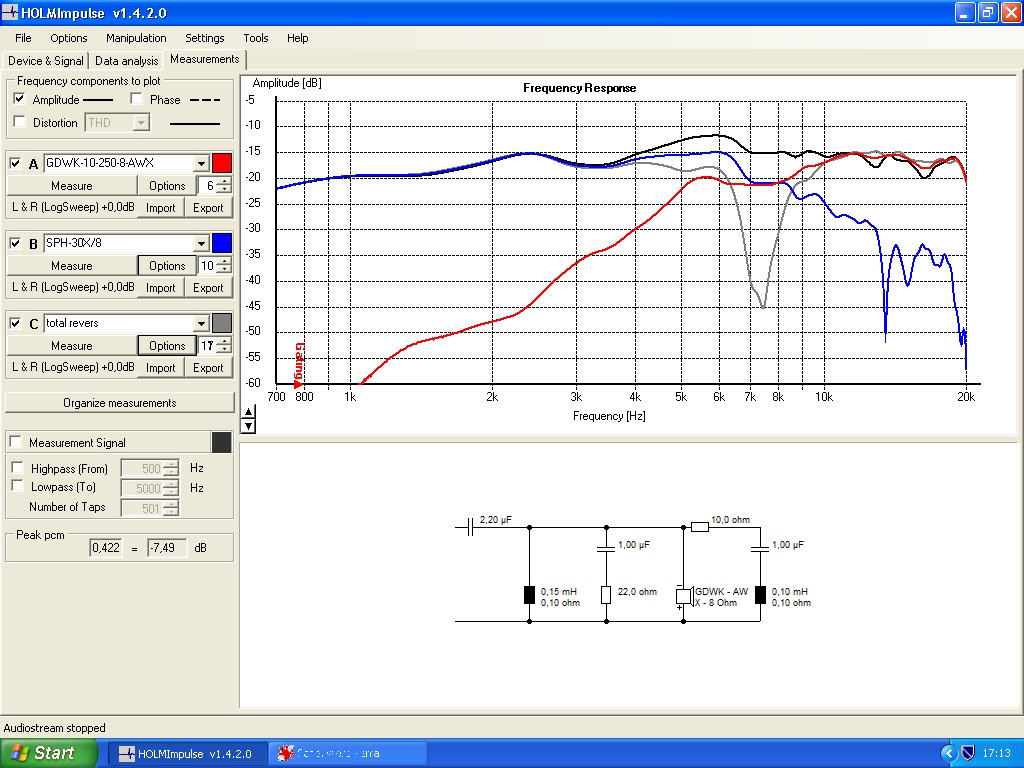1024x768 pixels.
Task: Click Export for measurement A
Action: coord(208,208)
